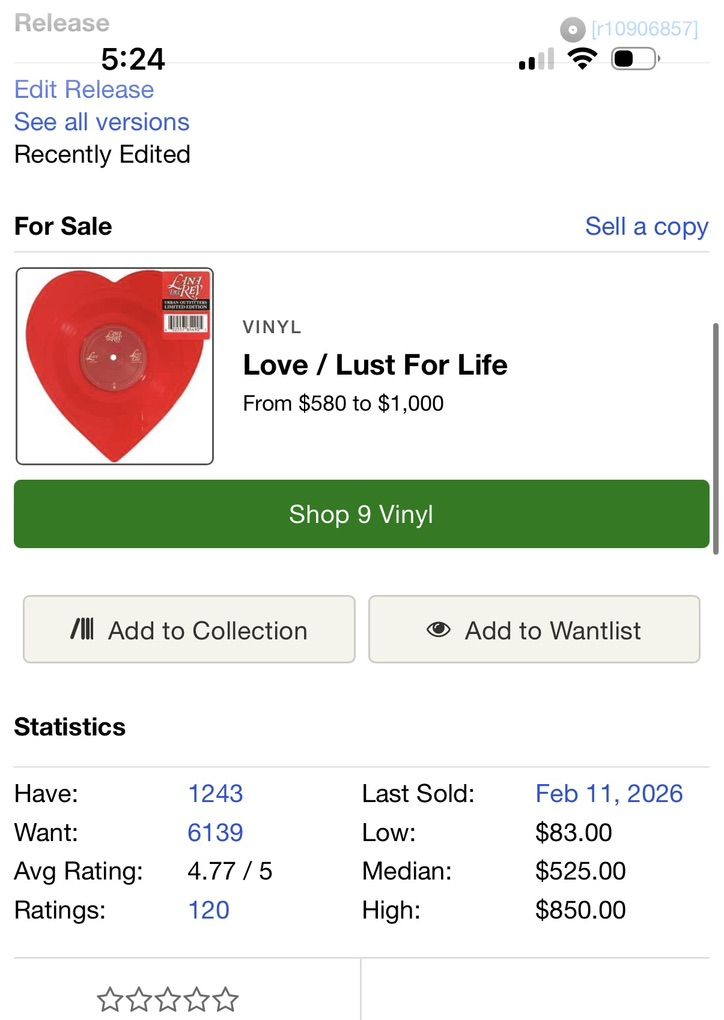724x1020 pixels.
Task: Open the Last Sold Feb 11, 2026 link
Action: [609, 793]
